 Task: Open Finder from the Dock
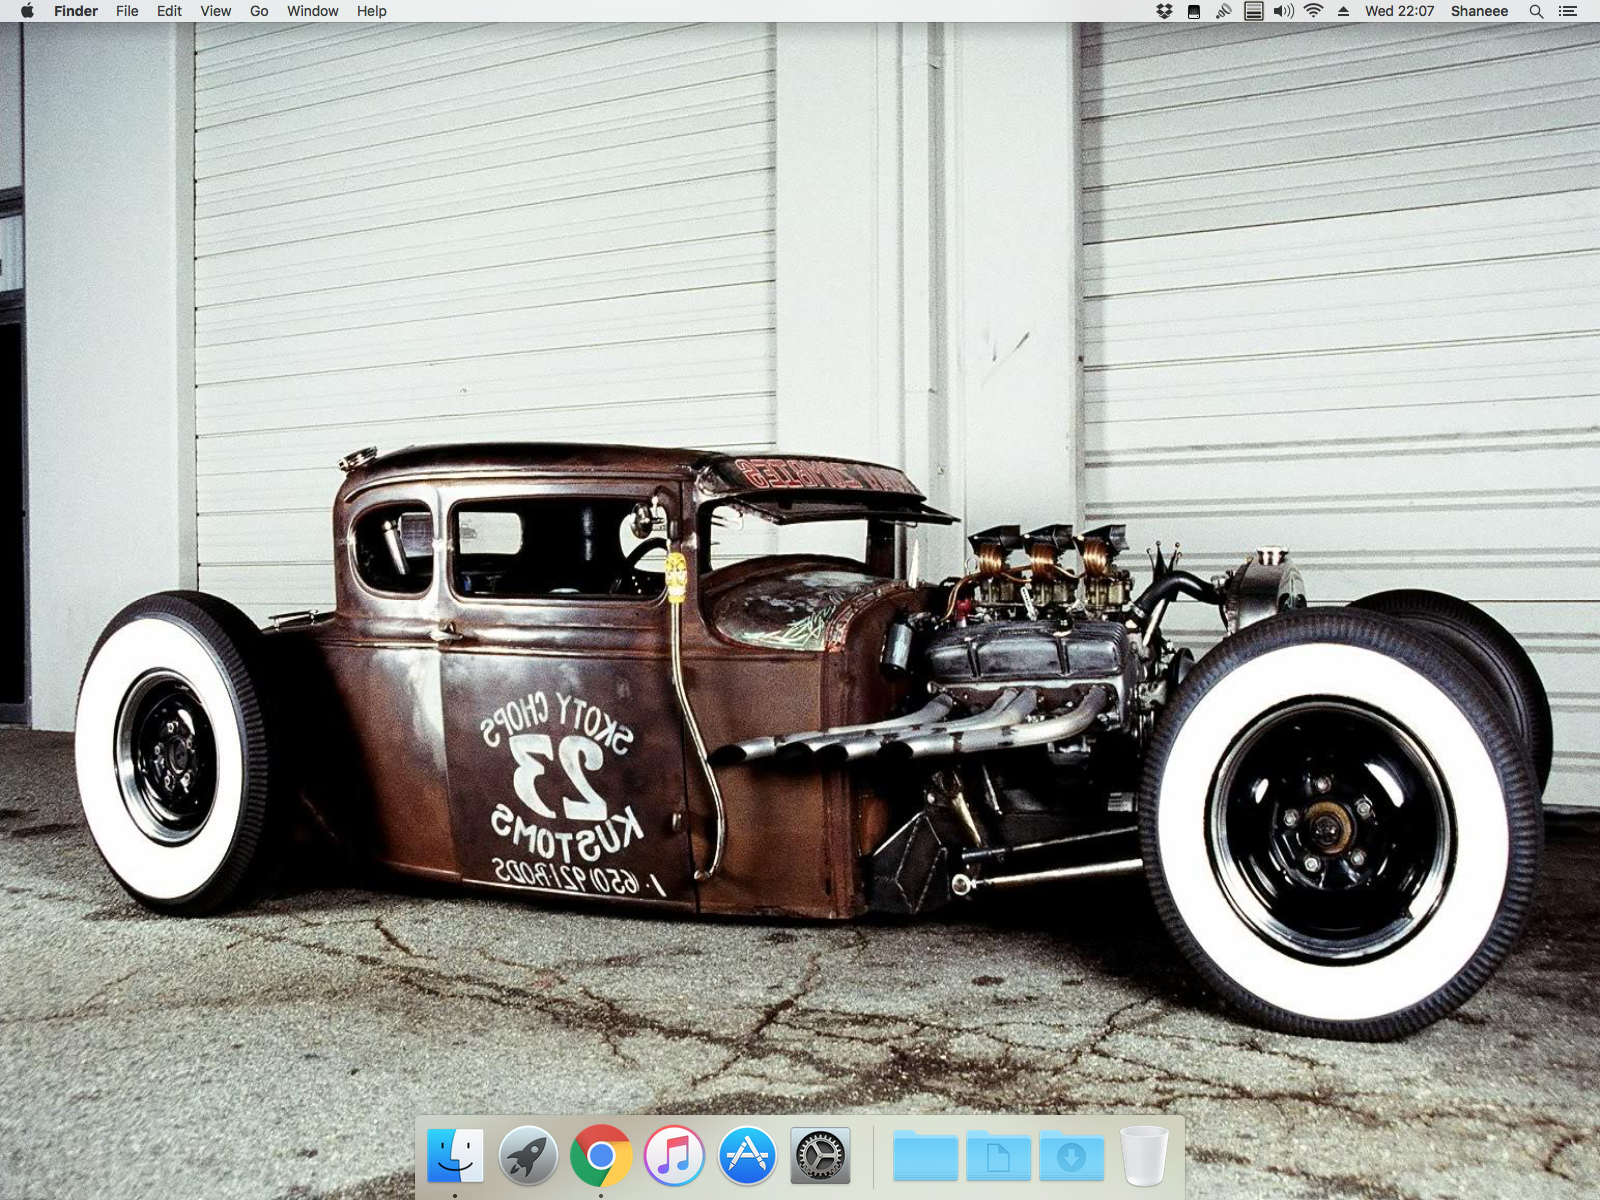(455, 1155)
